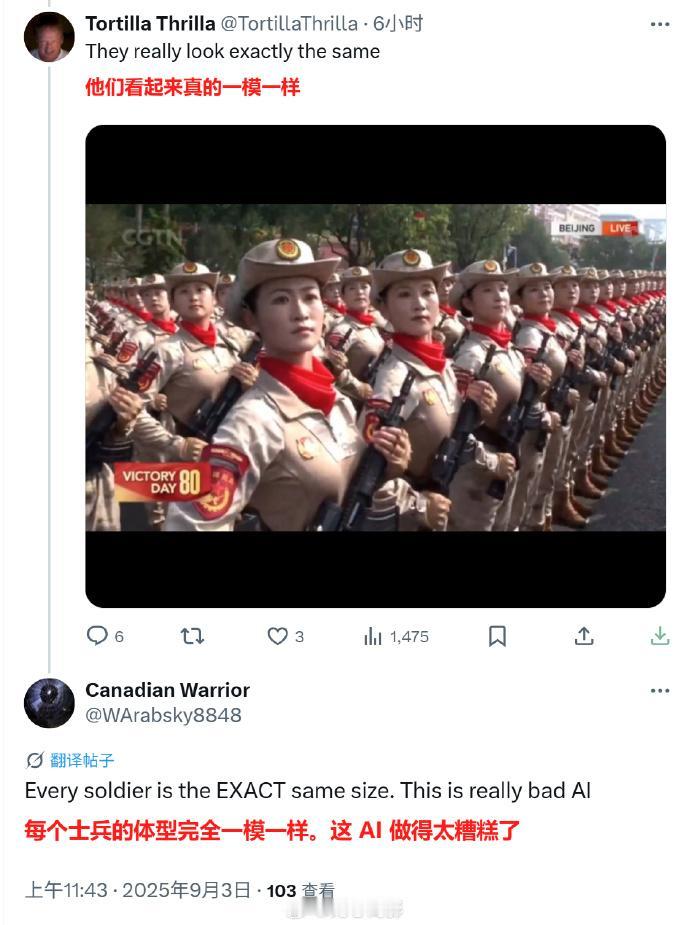Repost the tweet using the retweet icon
This screenshot has height=925, width=690.
coord(192,636)
